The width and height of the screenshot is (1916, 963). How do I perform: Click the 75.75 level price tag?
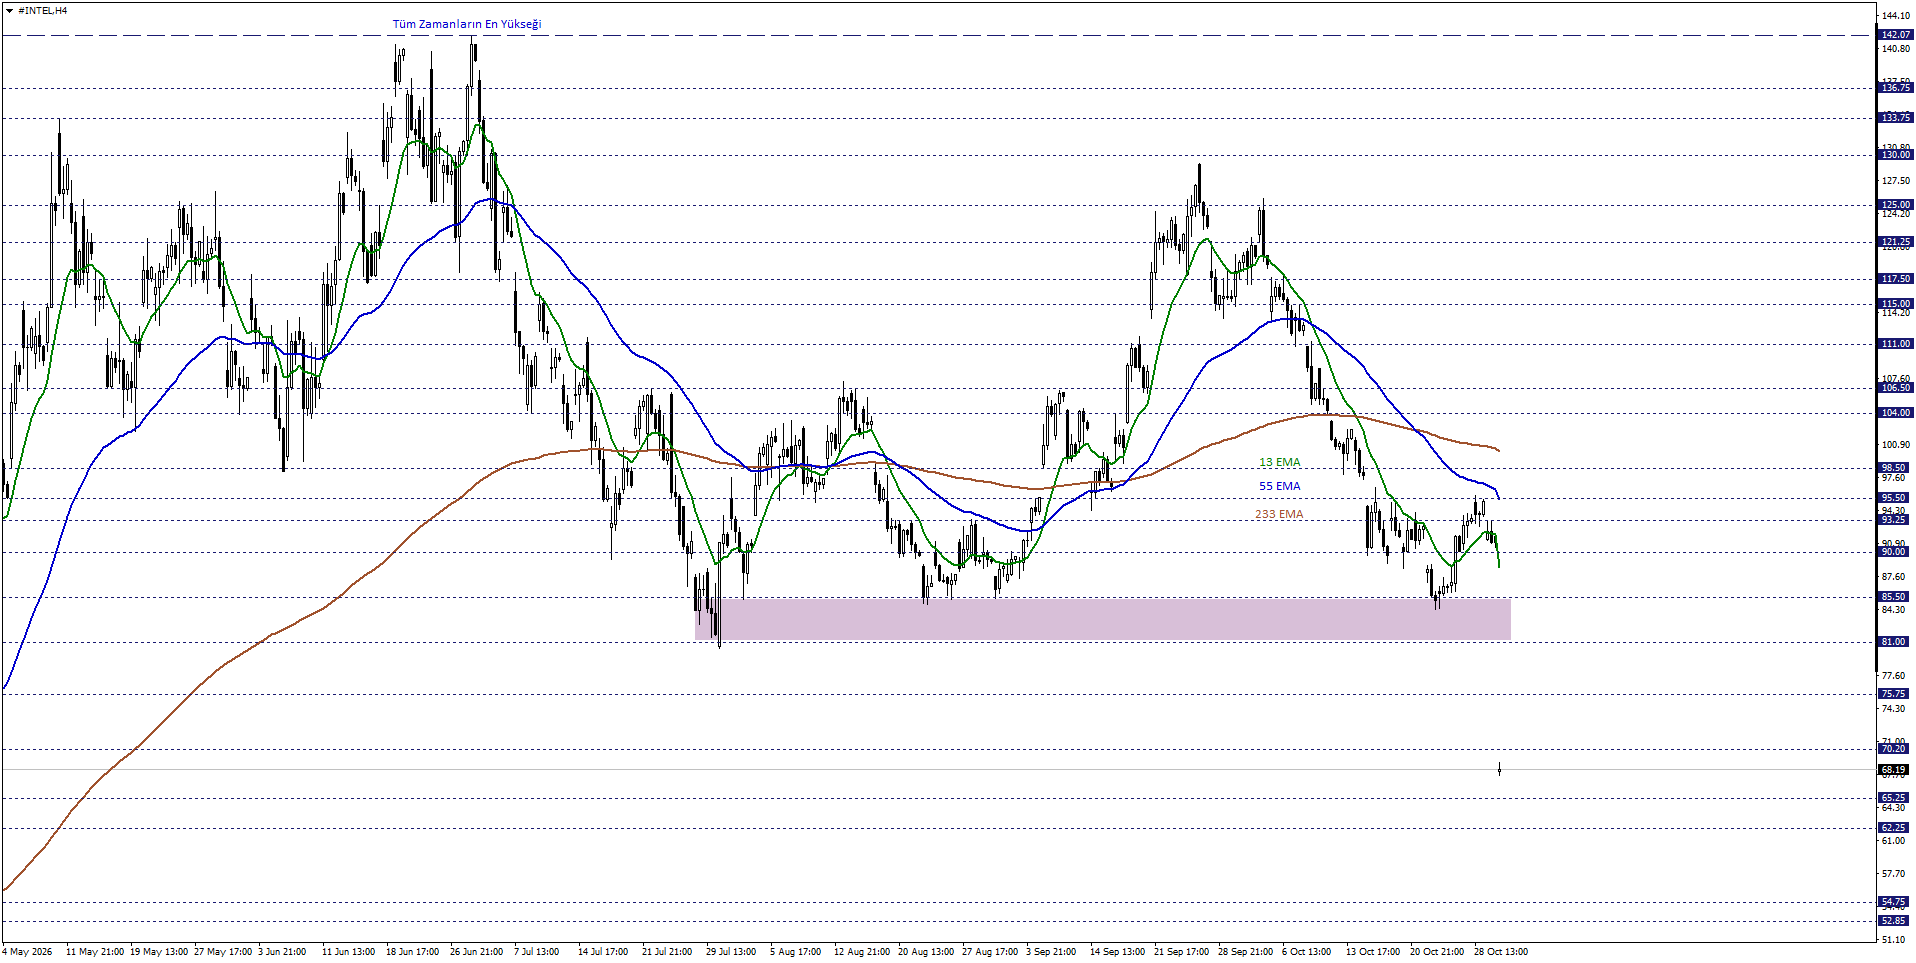coord(1895,694)
